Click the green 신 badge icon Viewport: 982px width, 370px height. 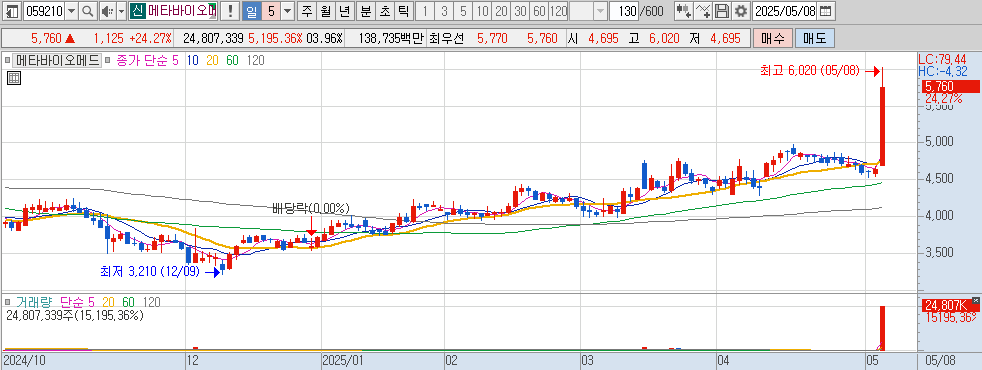coord(137,11)
